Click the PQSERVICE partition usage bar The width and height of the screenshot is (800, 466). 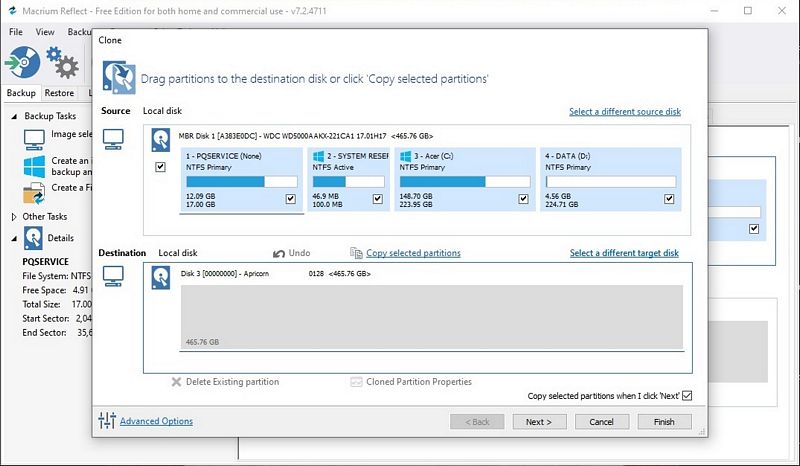click(242, 182)
